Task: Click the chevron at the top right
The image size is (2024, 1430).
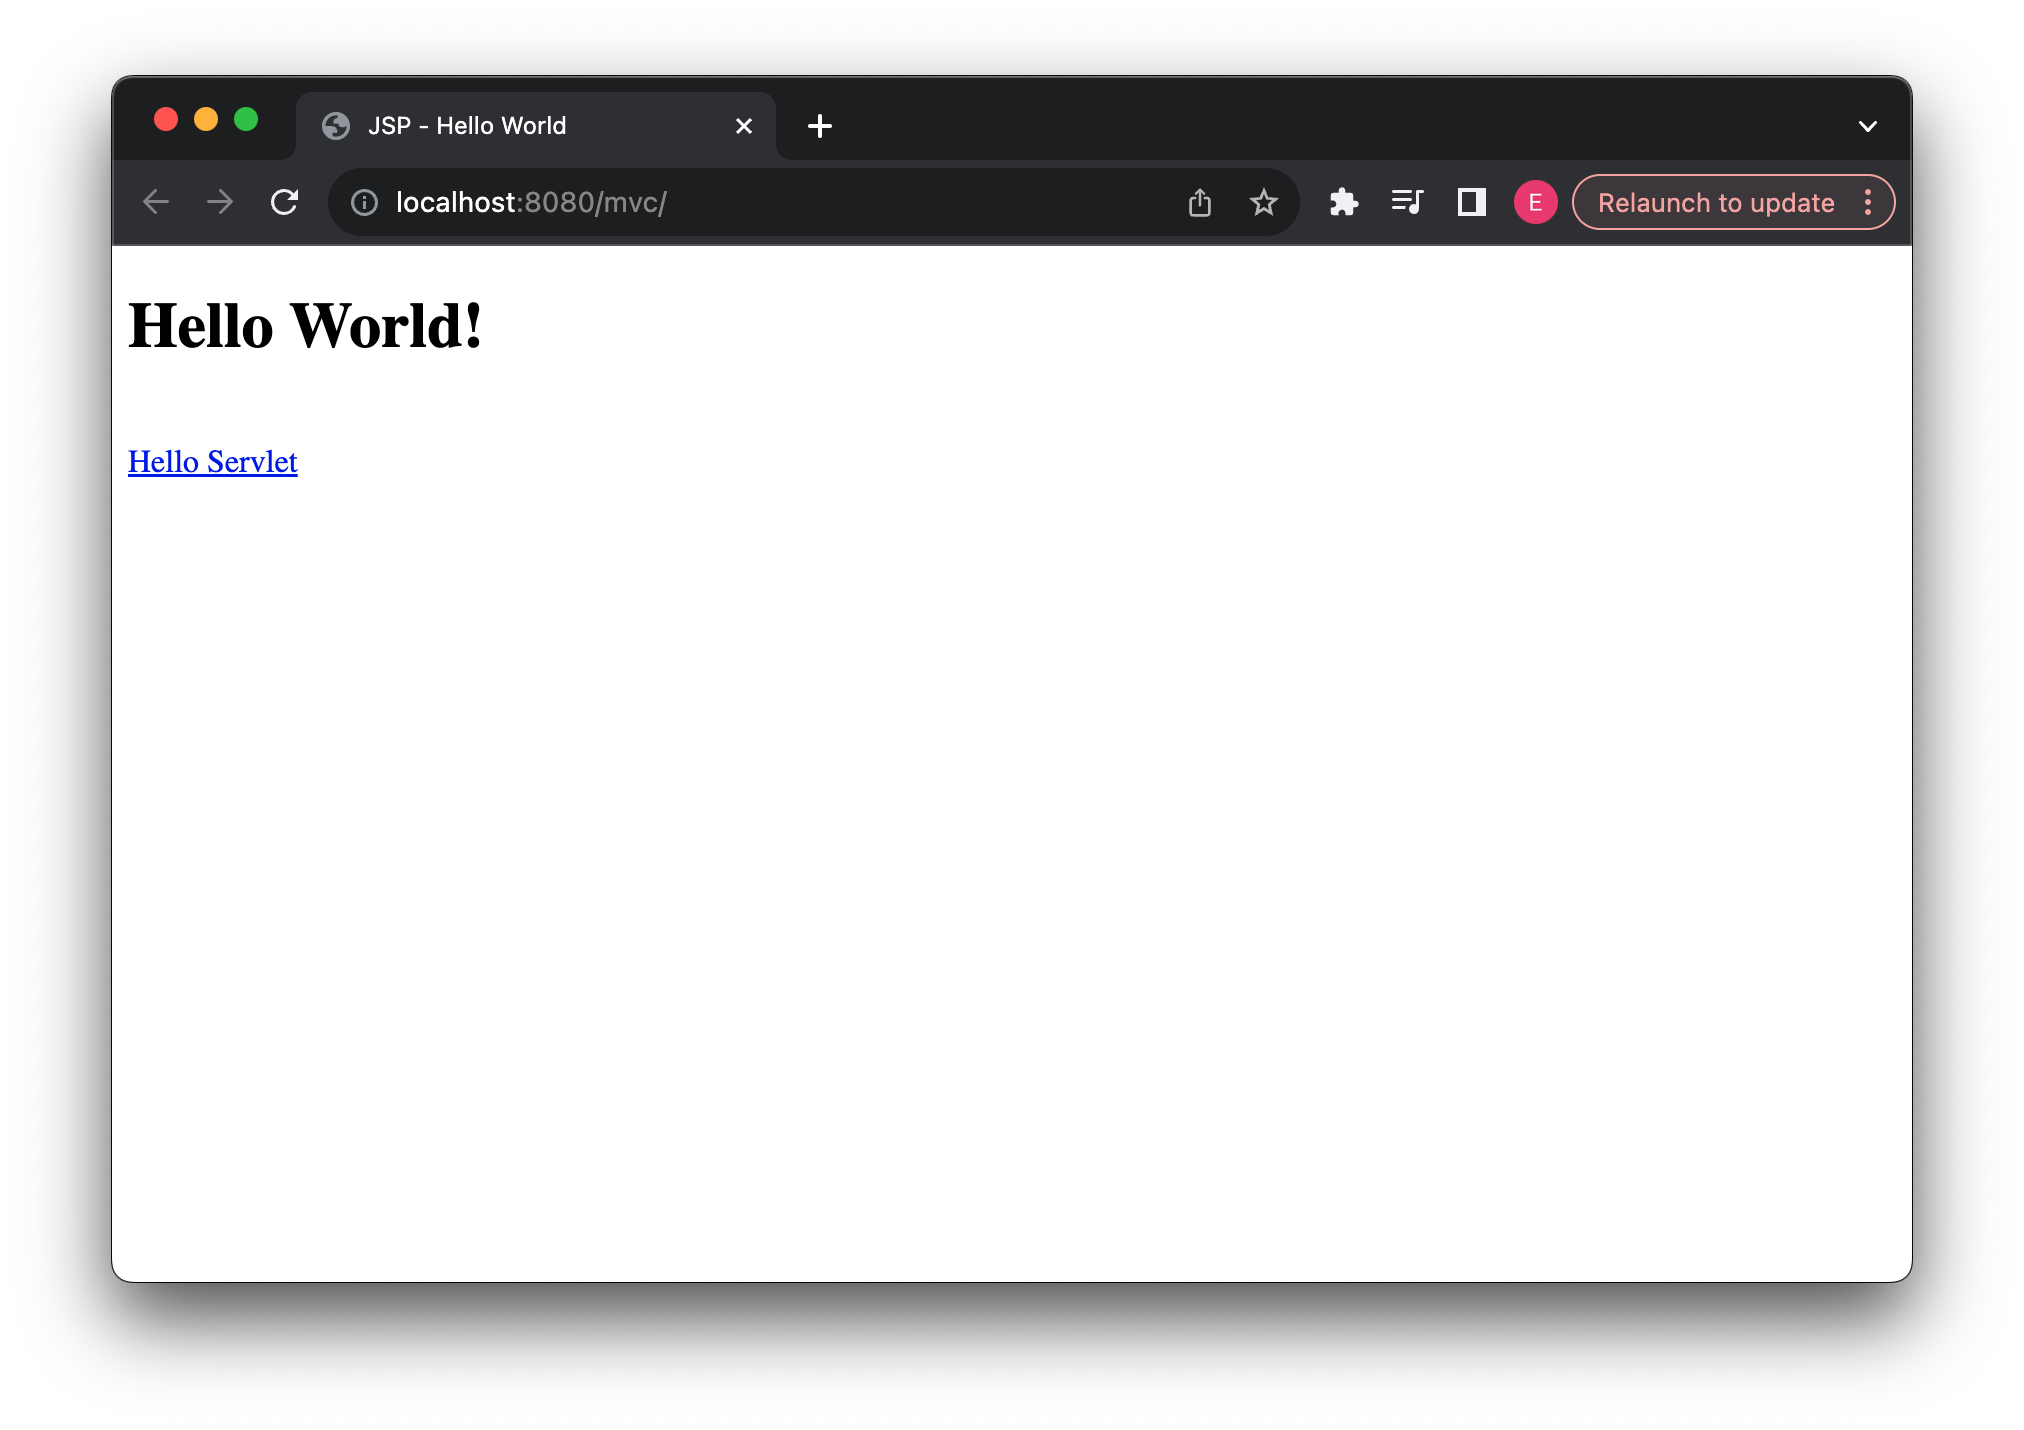Action: [1866, 125]
